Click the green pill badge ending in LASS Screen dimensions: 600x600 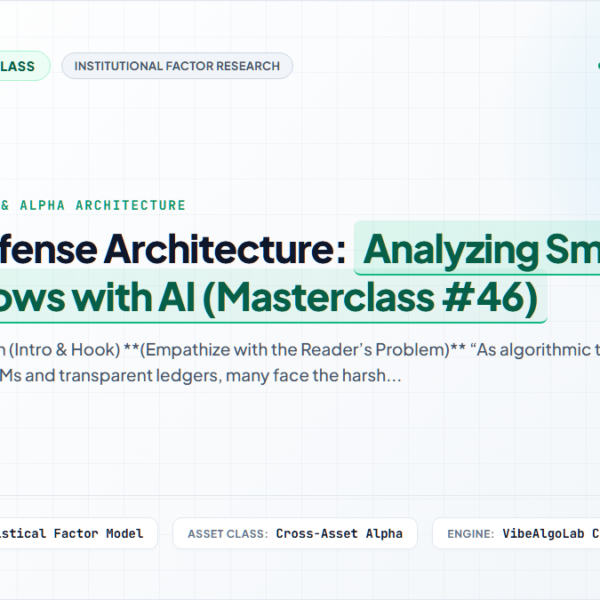24,66
